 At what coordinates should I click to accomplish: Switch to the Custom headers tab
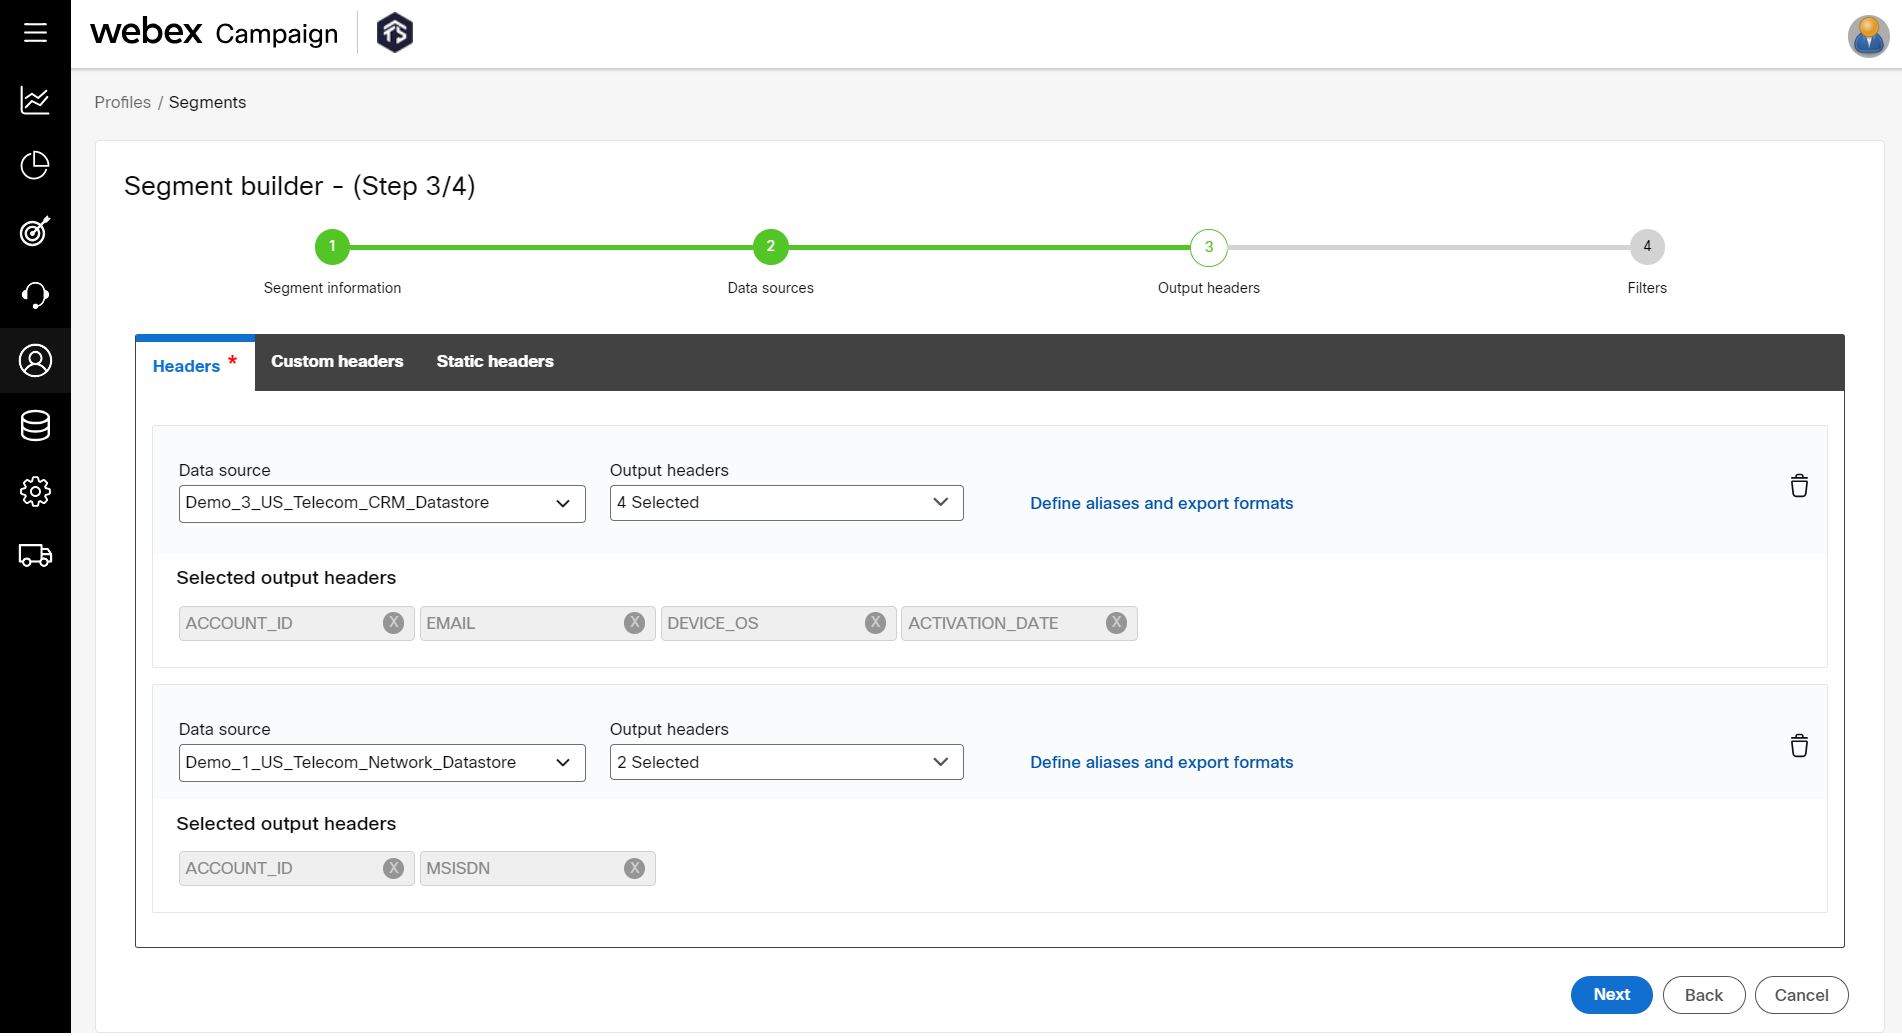337,361
